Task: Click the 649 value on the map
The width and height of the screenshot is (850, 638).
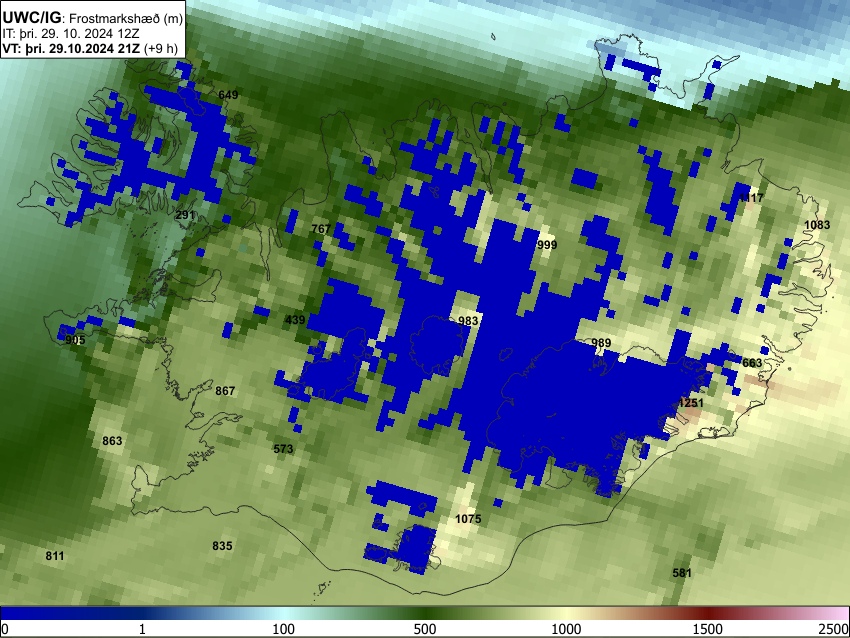Action: tap(228, 95)
